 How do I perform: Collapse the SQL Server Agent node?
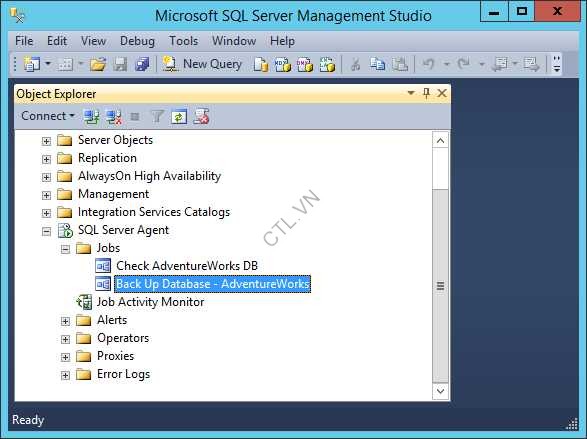tap(46, 231)
